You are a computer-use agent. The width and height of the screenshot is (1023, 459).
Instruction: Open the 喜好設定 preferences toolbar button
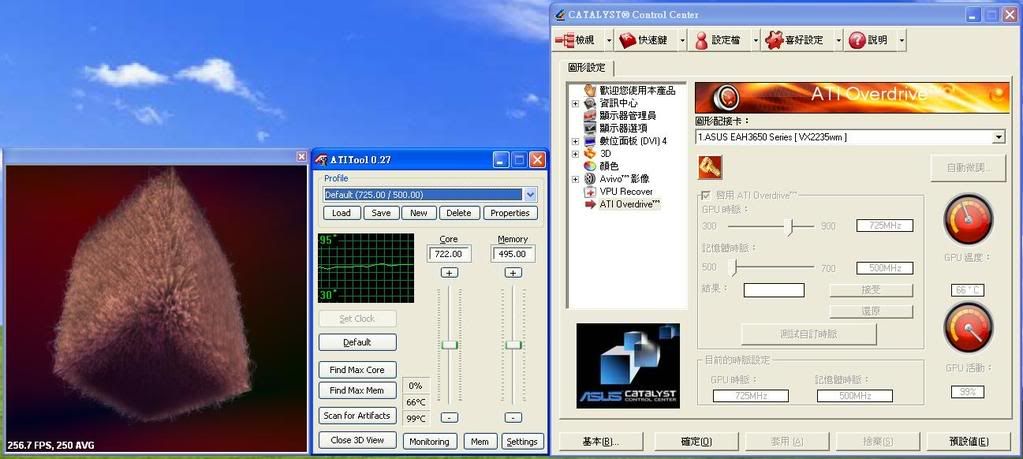click(x=794, y=40)
